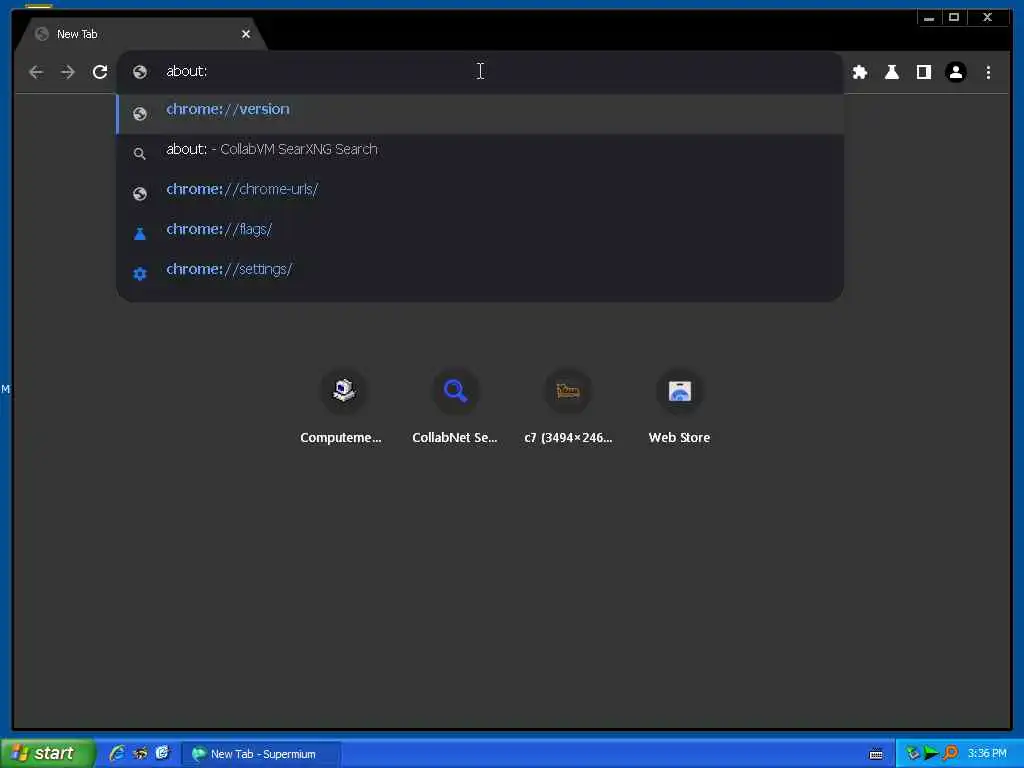Image resolution: width=1024 pixels, height=768 pixels.
Task: Maximize the Supermium window
Action: [x=953, y=18]
